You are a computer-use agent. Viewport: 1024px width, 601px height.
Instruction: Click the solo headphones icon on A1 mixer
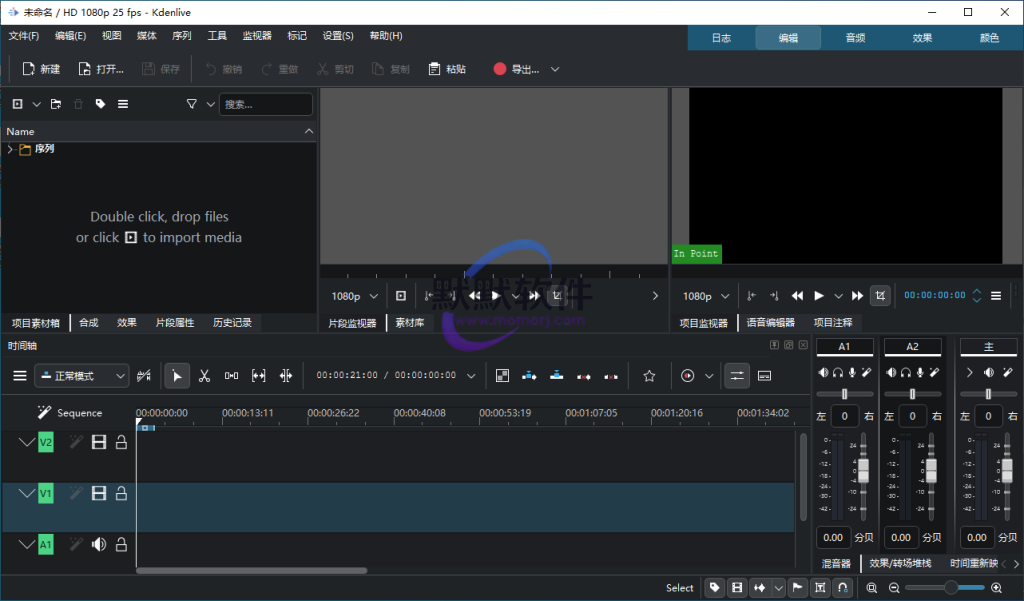coord(837,372)
